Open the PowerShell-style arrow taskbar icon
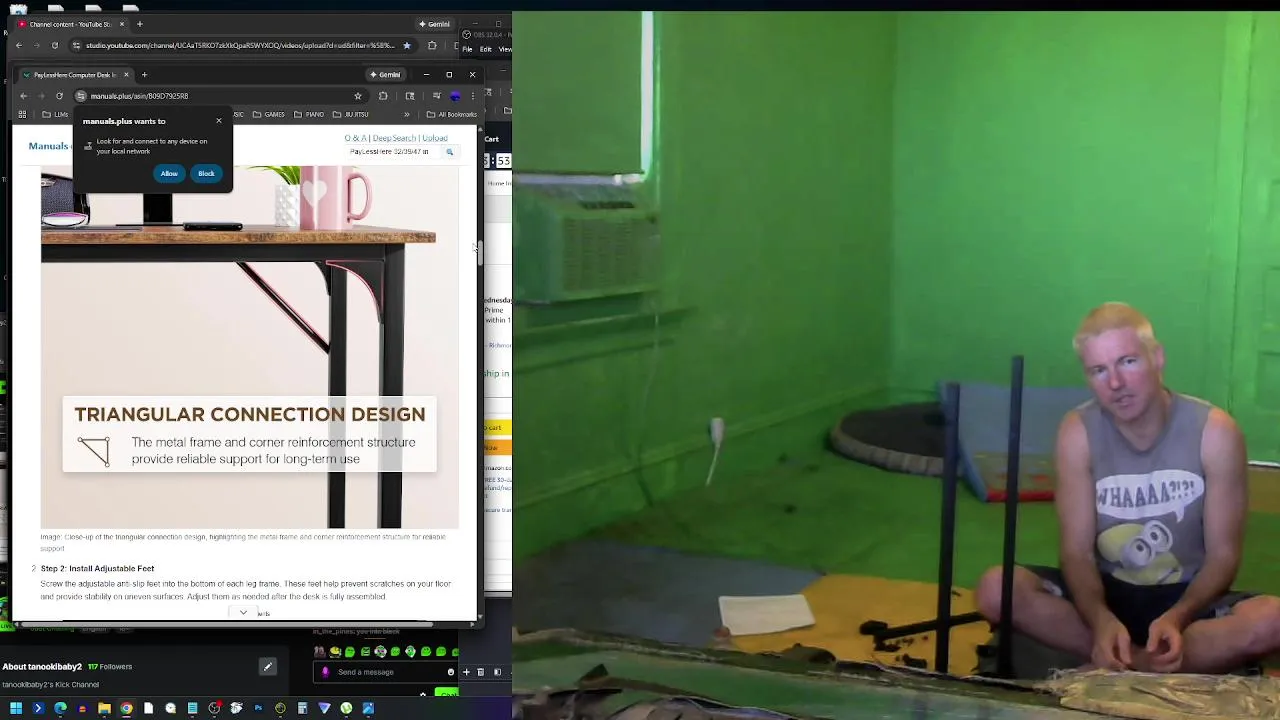The width and height of the screenshot is (1280, 720). [x=38, y=708]
